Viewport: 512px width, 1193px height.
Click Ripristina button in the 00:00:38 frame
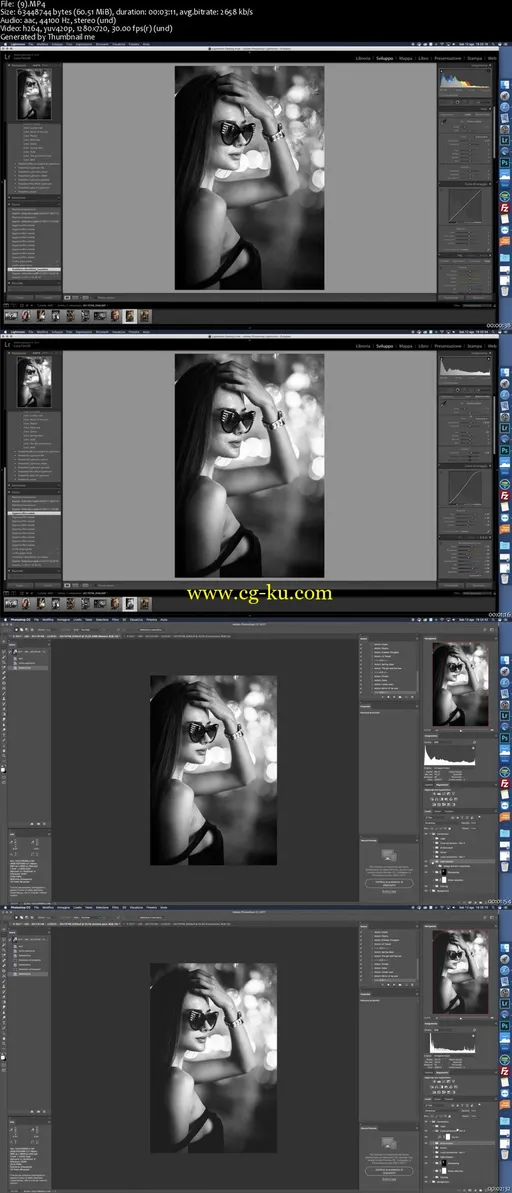(x=479, y=297)
